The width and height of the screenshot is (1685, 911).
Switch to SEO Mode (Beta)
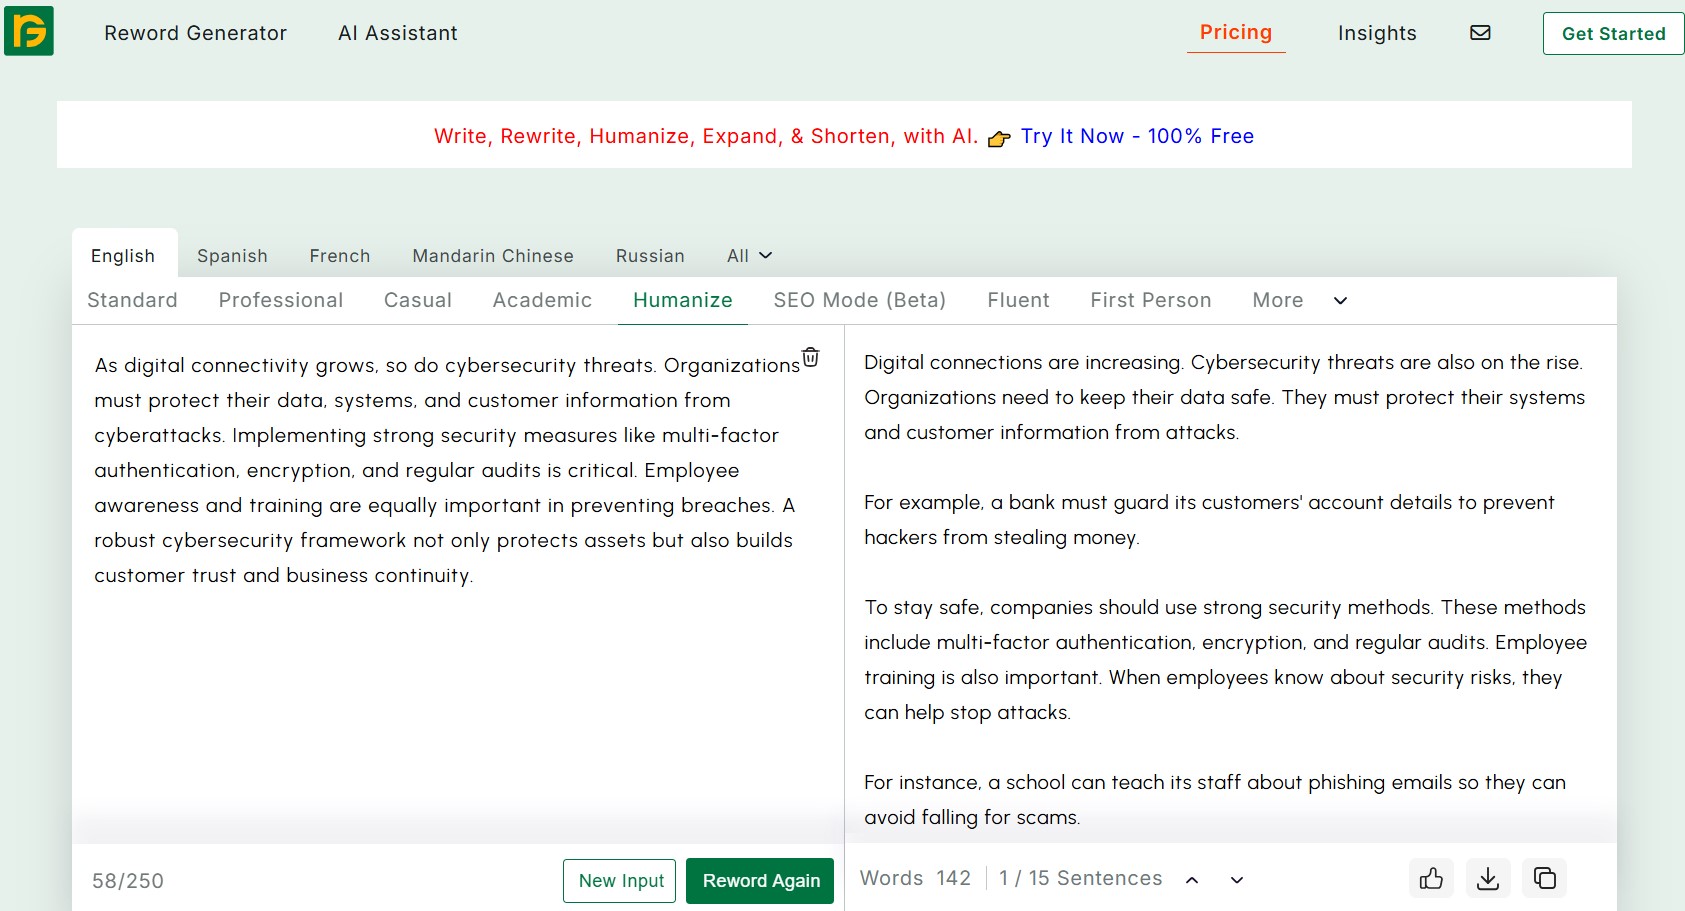(x=859, y=300)
